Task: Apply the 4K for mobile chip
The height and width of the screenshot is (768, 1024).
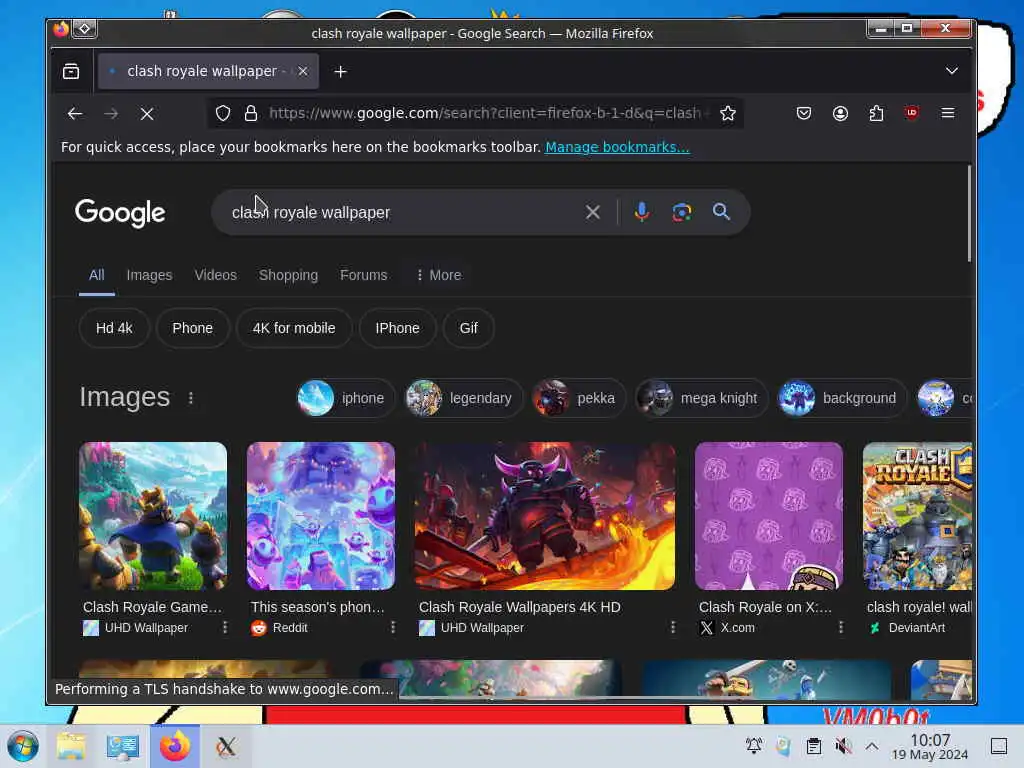Action: point(294,328)
